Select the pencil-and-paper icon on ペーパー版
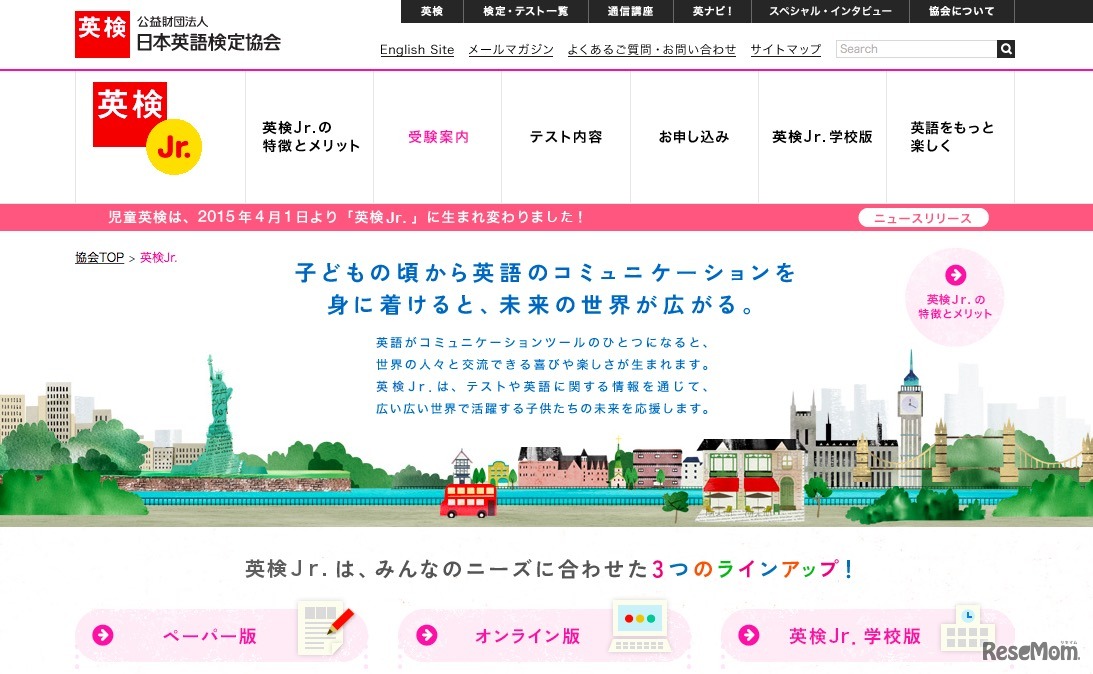The image size is (1093, 674). [323, 628]
